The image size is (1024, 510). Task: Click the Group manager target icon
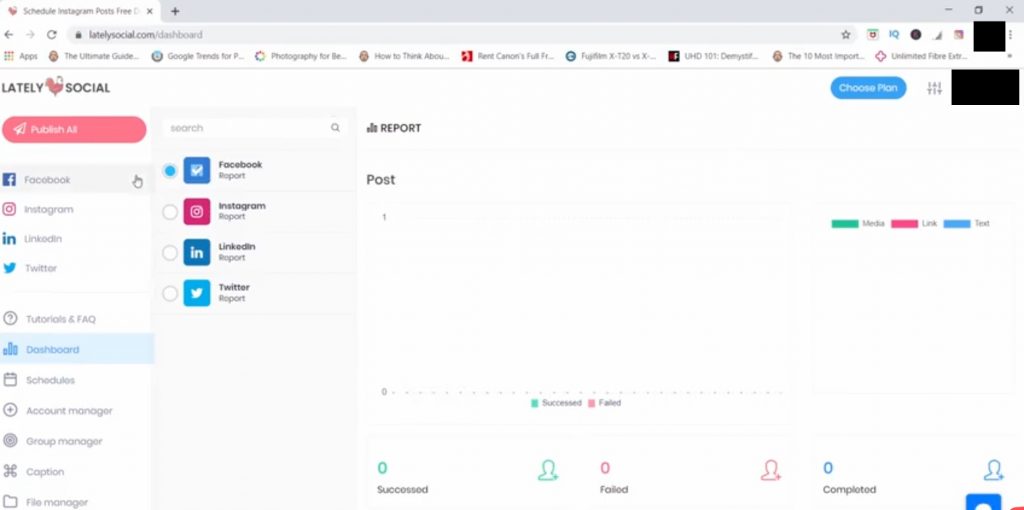(10, 441)
